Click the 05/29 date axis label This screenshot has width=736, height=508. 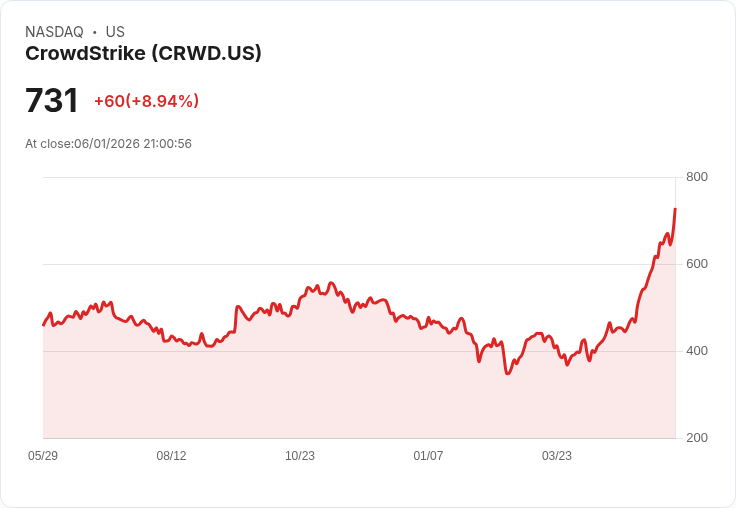click(x=43, y=456)
